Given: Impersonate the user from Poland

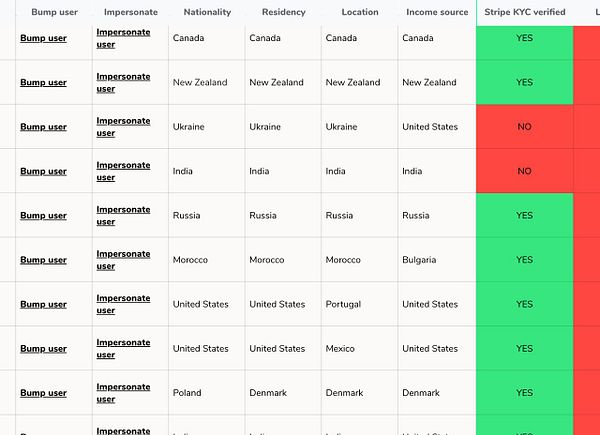Looking at the screenshot, I should pos(123,393).
